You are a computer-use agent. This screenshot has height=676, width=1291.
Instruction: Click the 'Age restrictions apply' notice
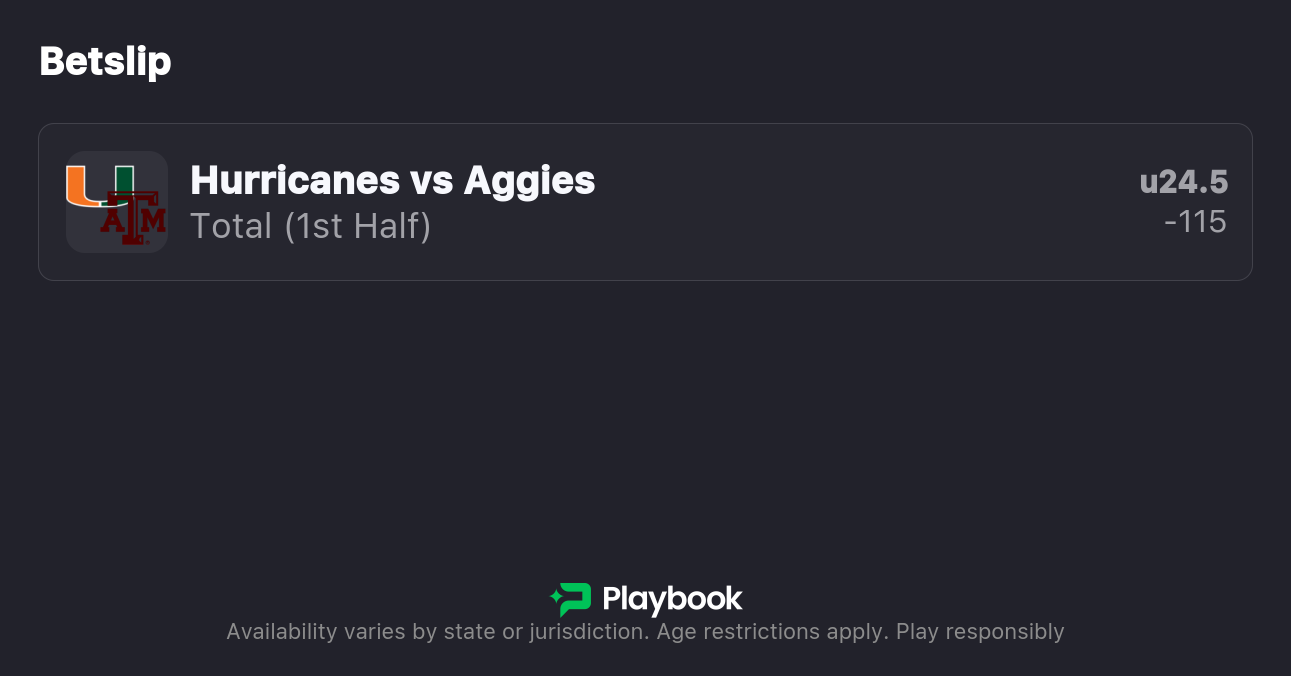pos(771,632)
